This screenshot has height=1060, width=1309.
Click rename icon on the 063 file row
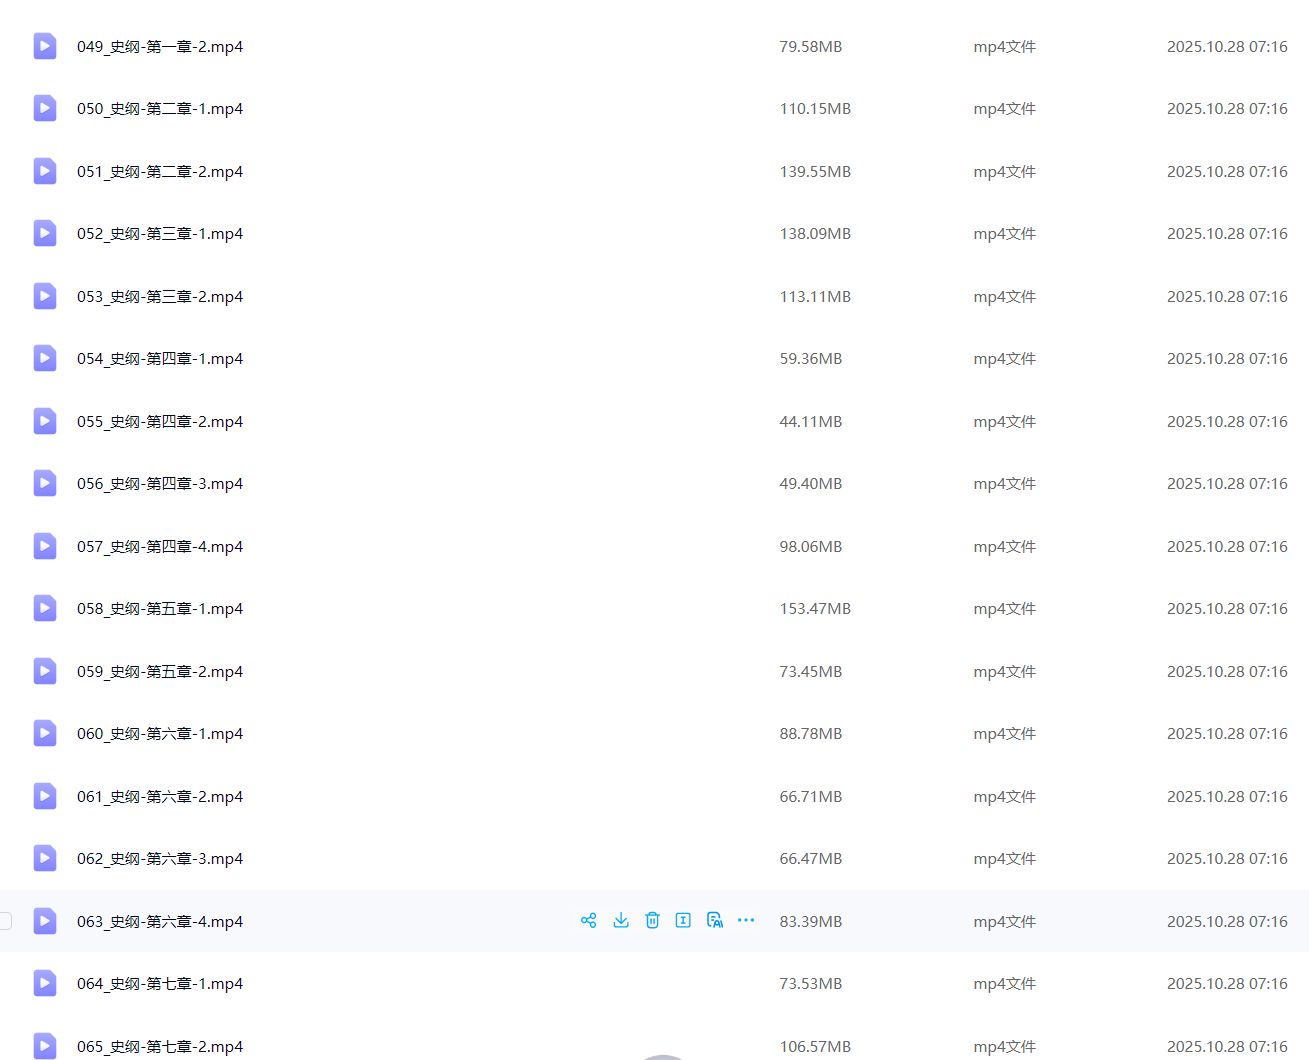(683, 921)
